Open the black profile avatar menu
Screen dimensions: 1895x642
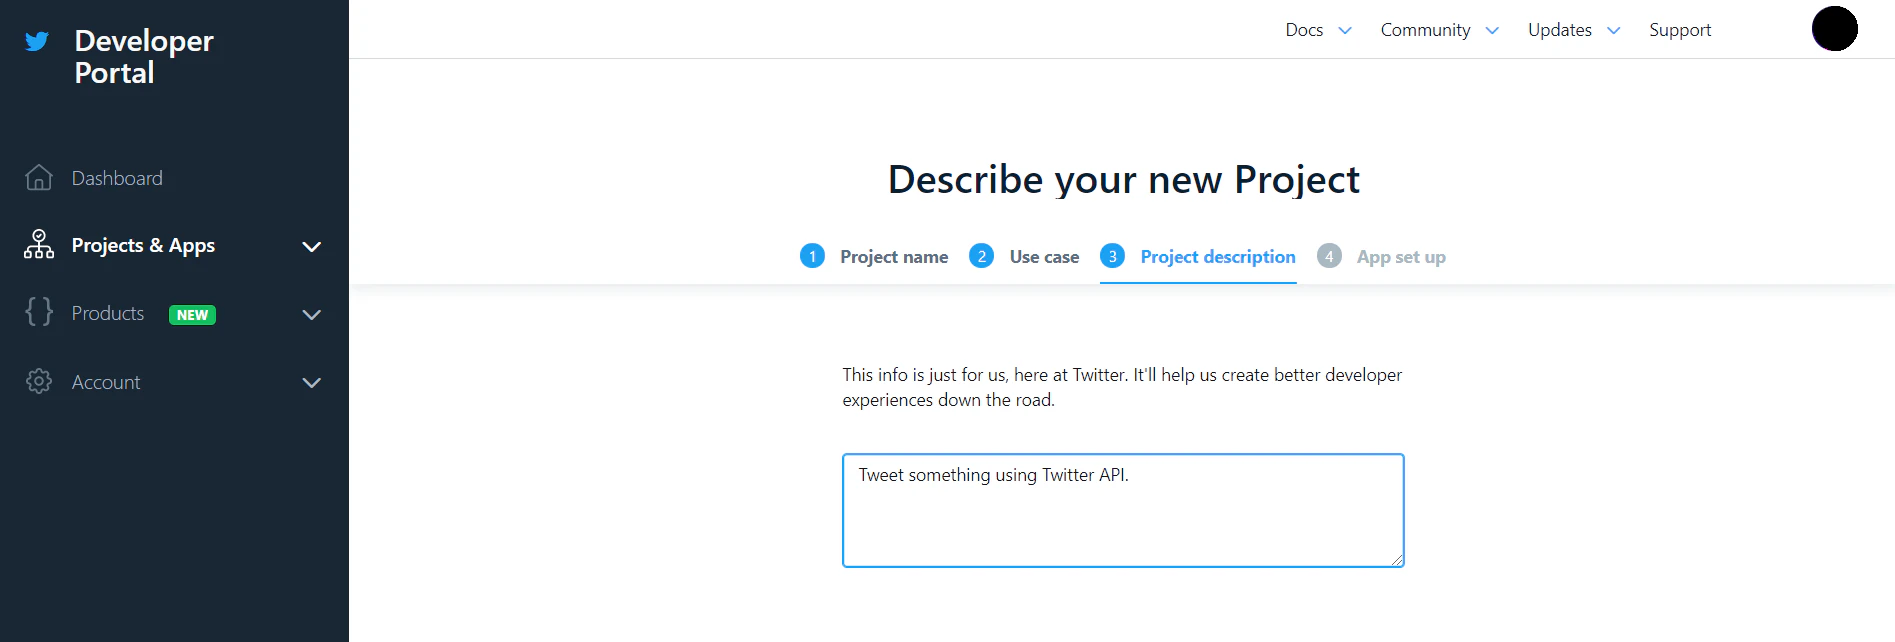[x=1834, y=28]
